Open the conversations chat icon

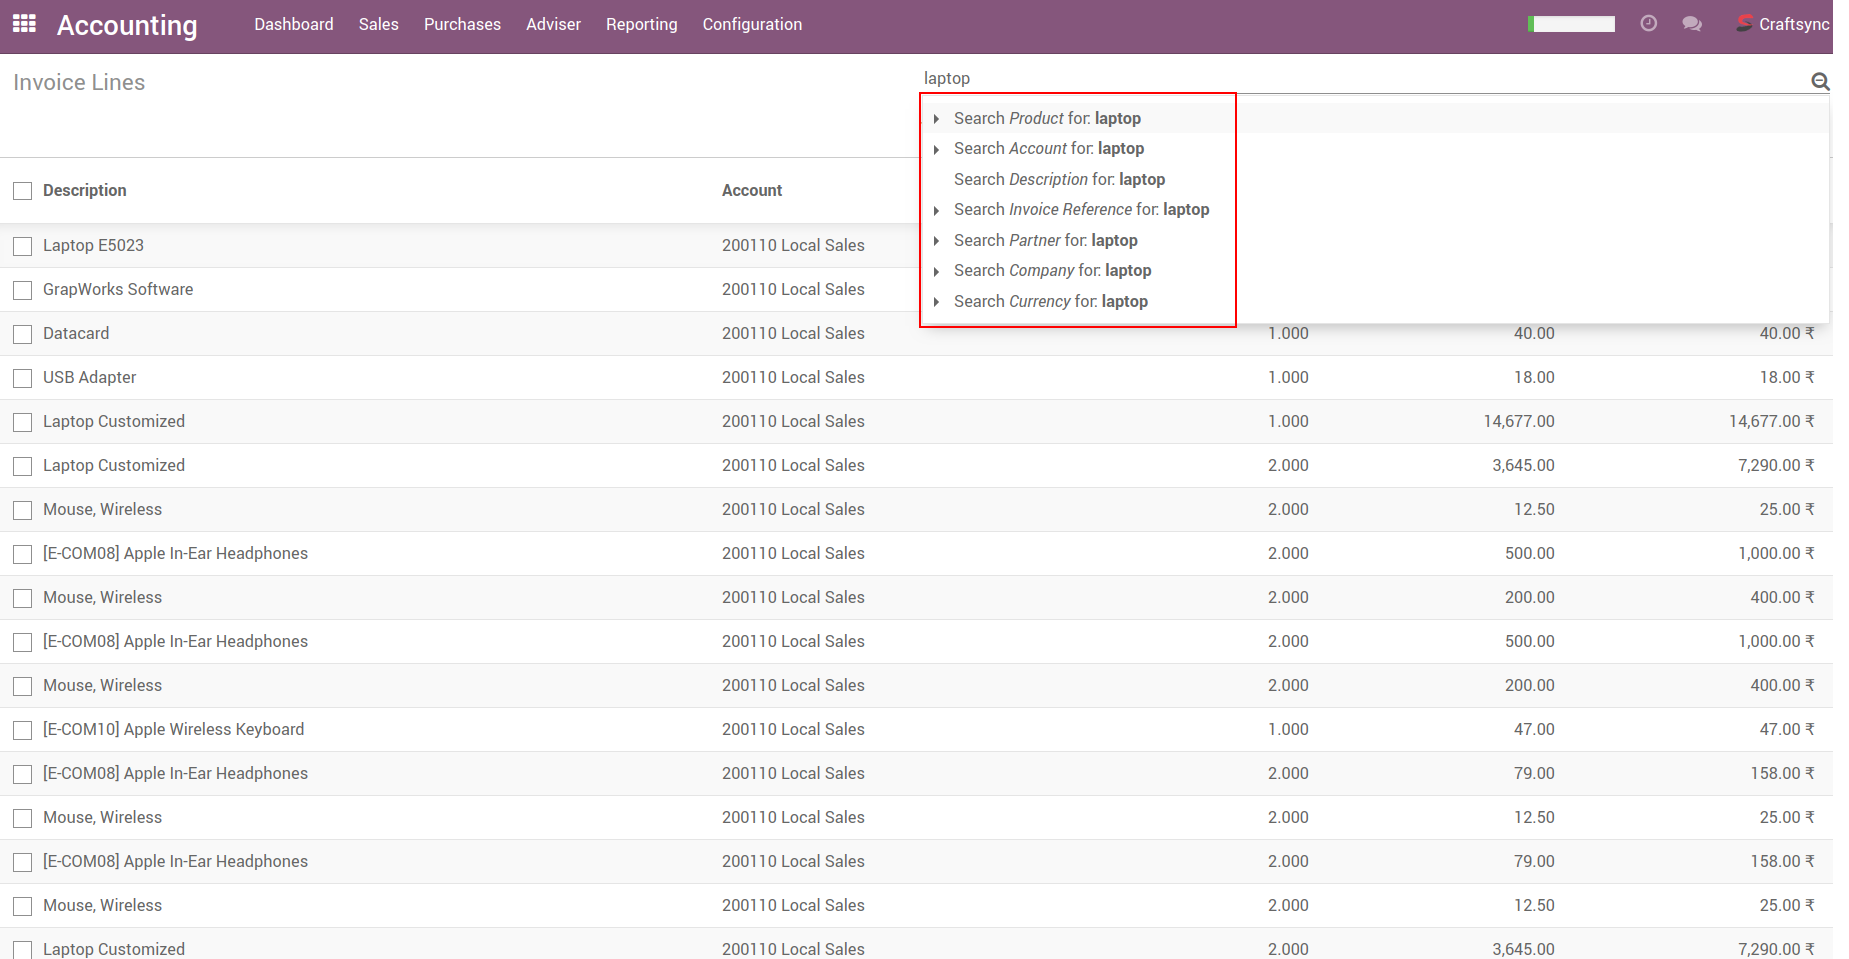pyautogui.click(x=1692, y=24)
